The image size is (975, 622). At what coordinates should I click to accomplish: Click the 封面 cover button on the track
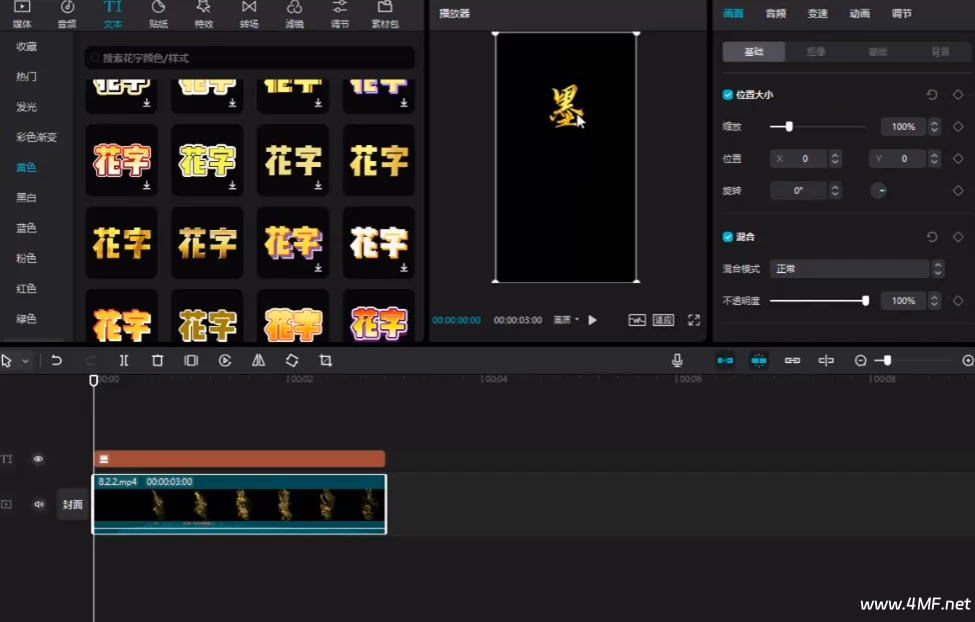pyautogui.click(x=71, y=505)
